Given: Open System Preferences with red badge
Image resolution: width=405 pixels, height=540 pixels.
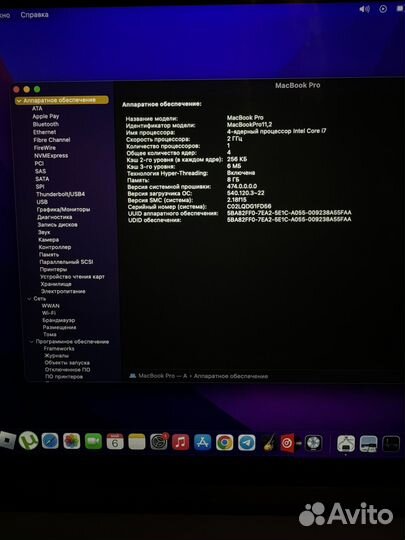Looking at the screenshot, I should [159, 442].
